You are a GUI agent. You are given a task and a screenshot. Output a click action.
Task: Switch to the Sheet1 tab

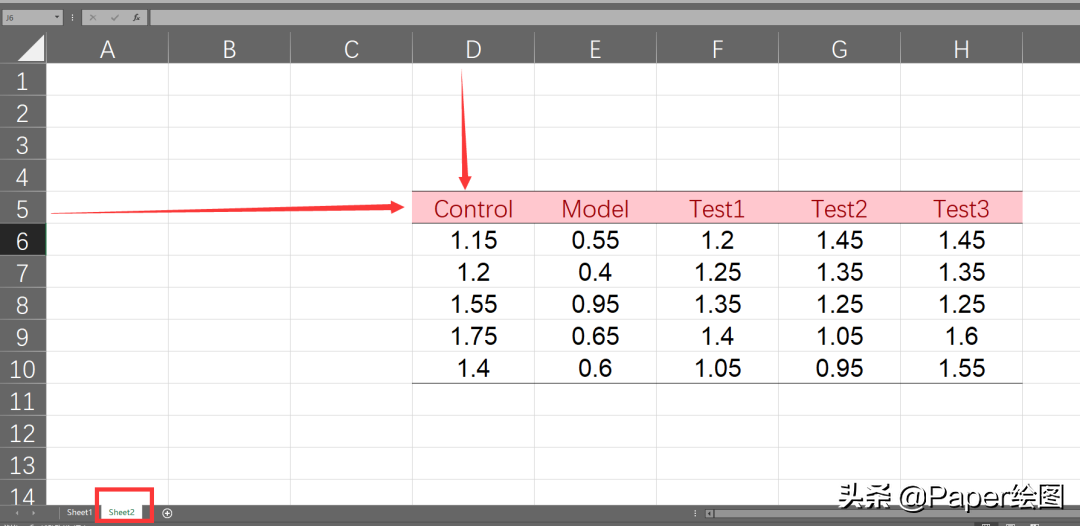(78, 513)
